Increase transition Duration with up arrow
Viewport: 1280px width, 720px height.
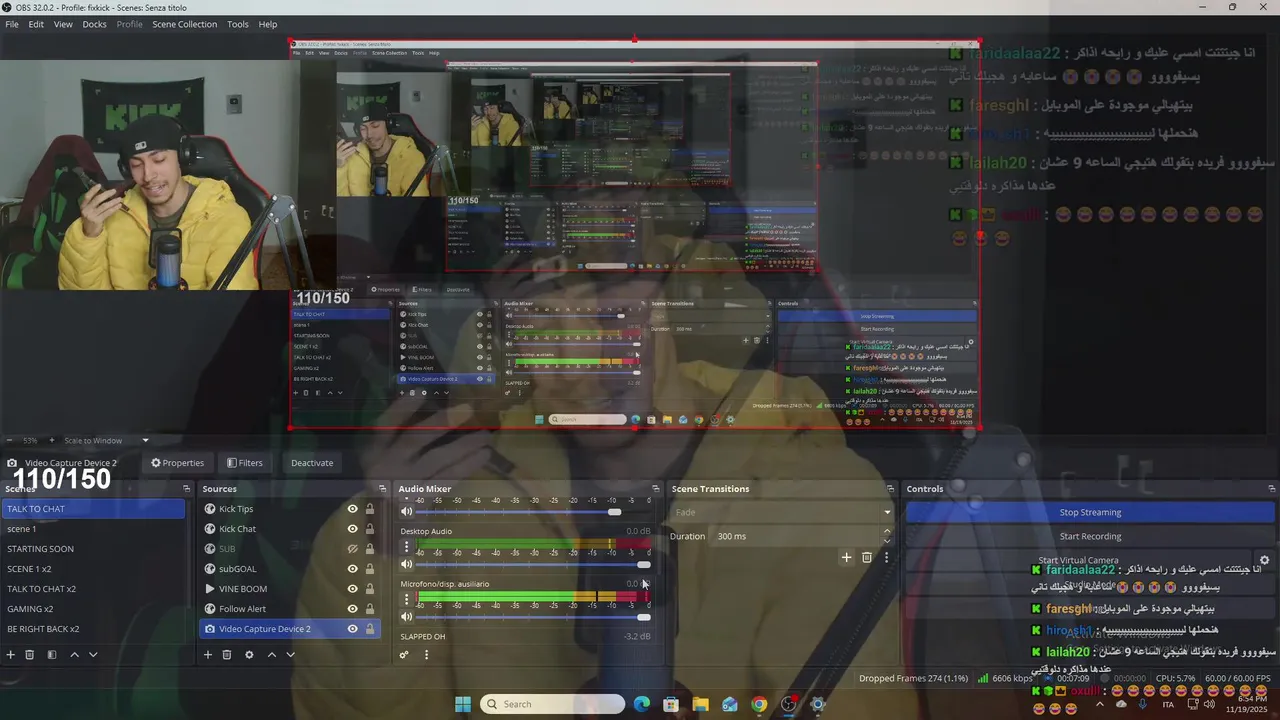[887, 533]
